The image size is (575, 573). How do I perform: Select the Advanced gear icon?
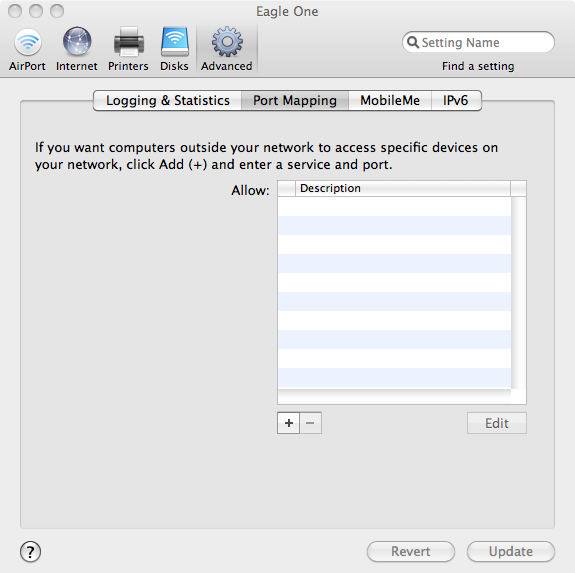click(x=227, y=41)
